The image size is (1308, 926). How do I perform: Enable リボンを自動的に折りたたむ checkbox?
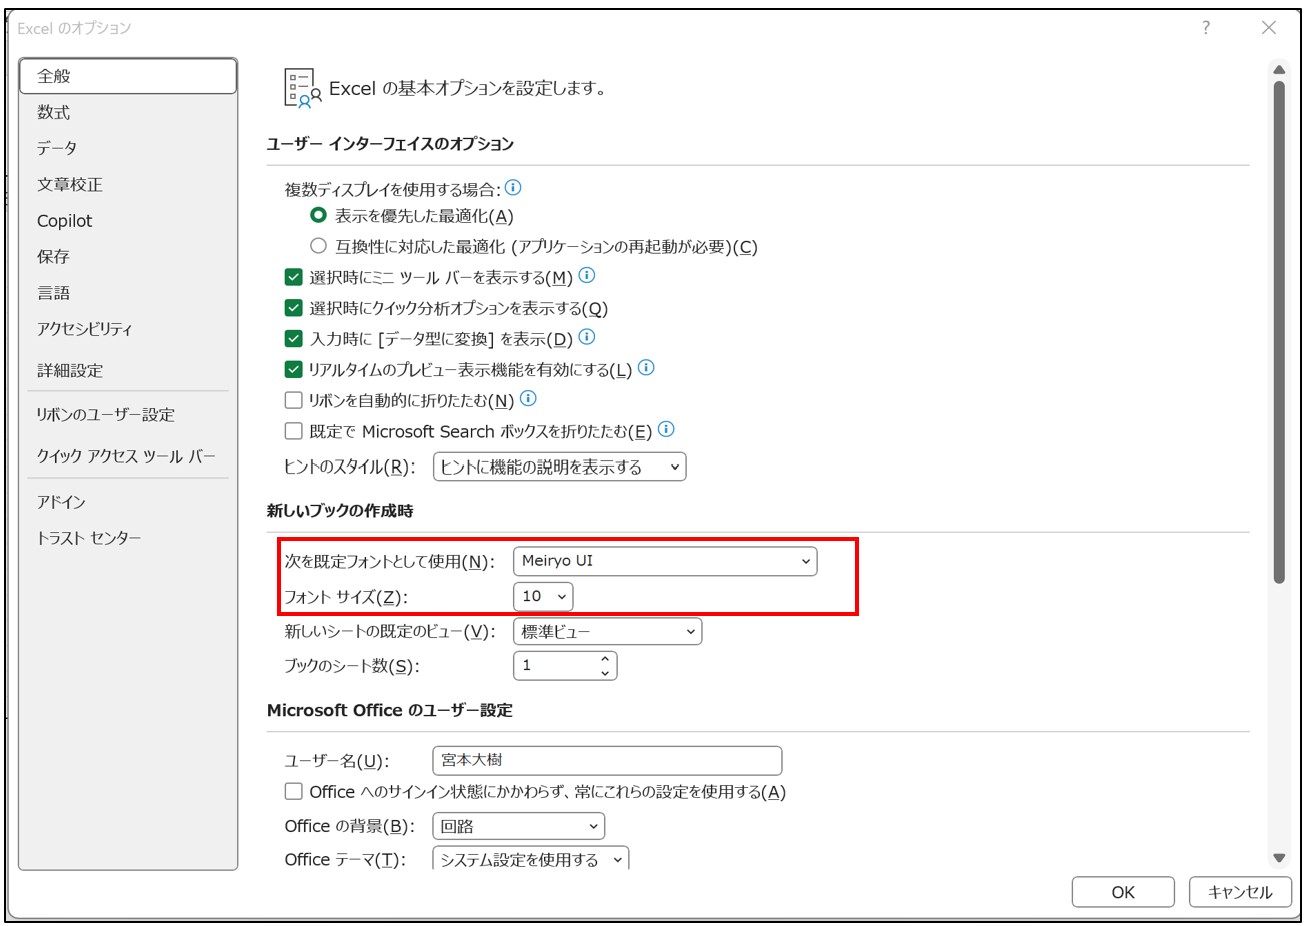(293, 401)
